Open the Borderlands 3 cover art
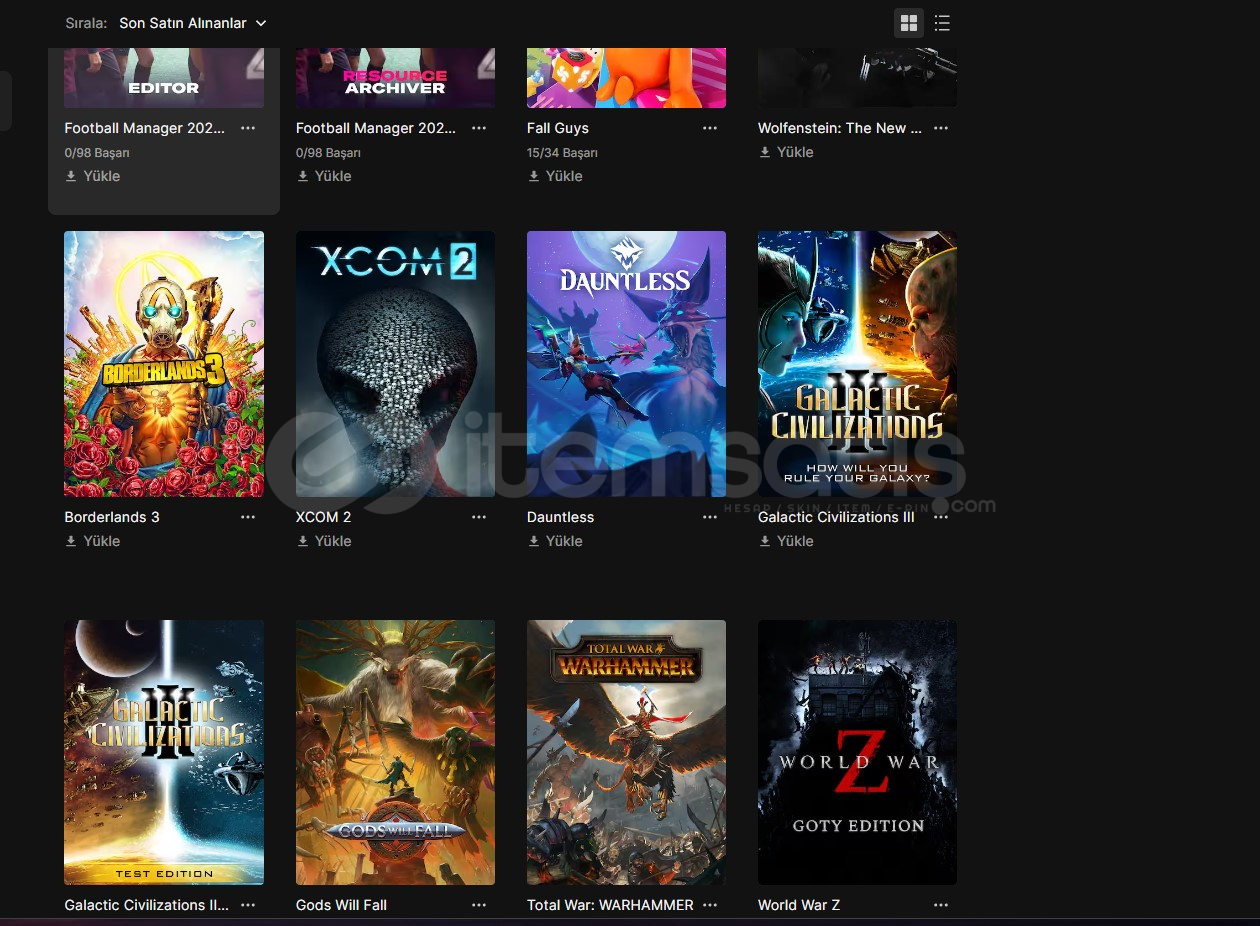 [164, 364]
